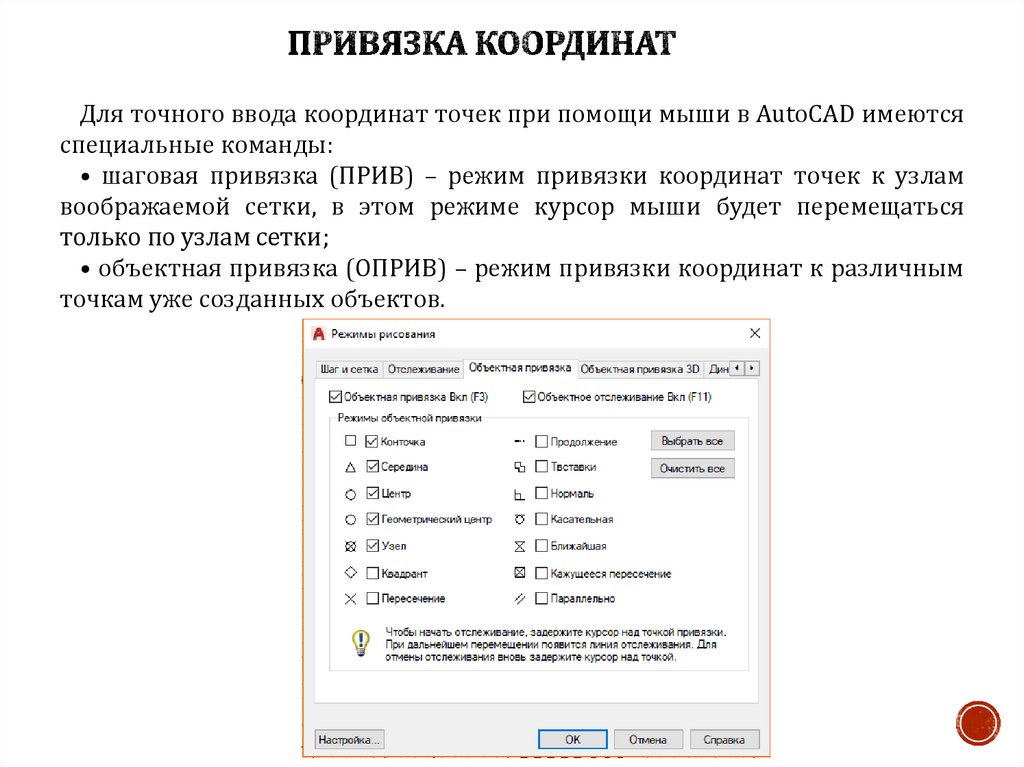Image resolution: width=1024 pixels, height=767 pixels.
Task: Enable the Параллельно checkbox
Action: tap(541, 598)
